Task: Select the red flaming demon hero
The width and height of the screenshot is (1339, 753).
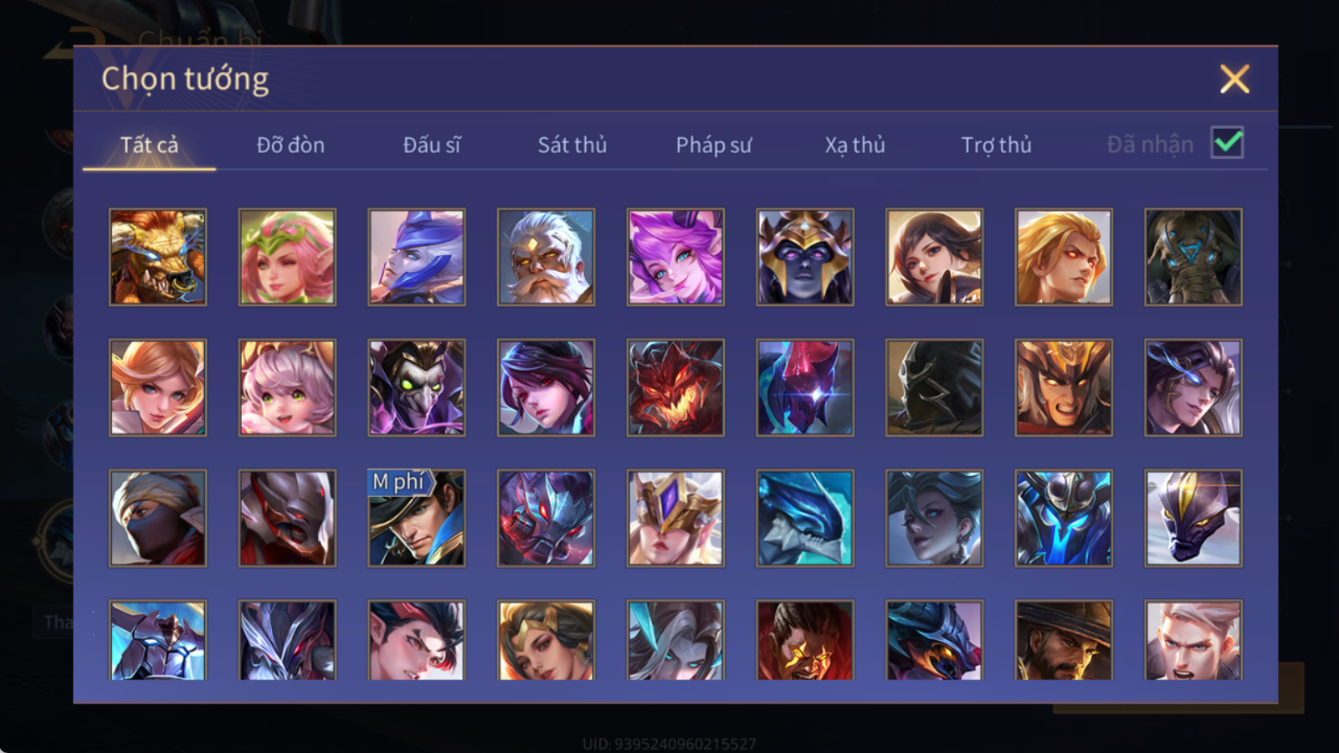Action: (x=675, y=387)
